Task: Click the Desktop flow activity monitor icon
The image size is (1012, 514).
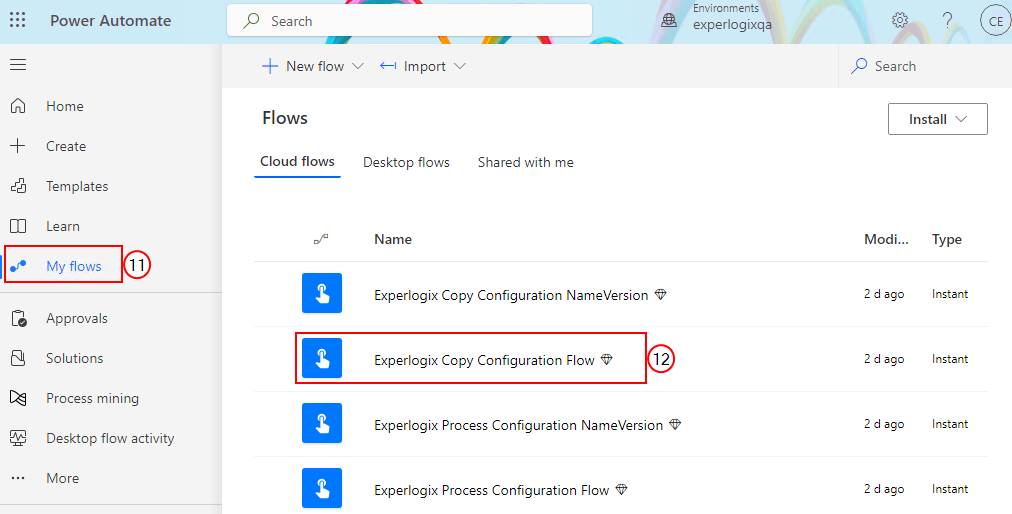Action: [x=18, y=438]
